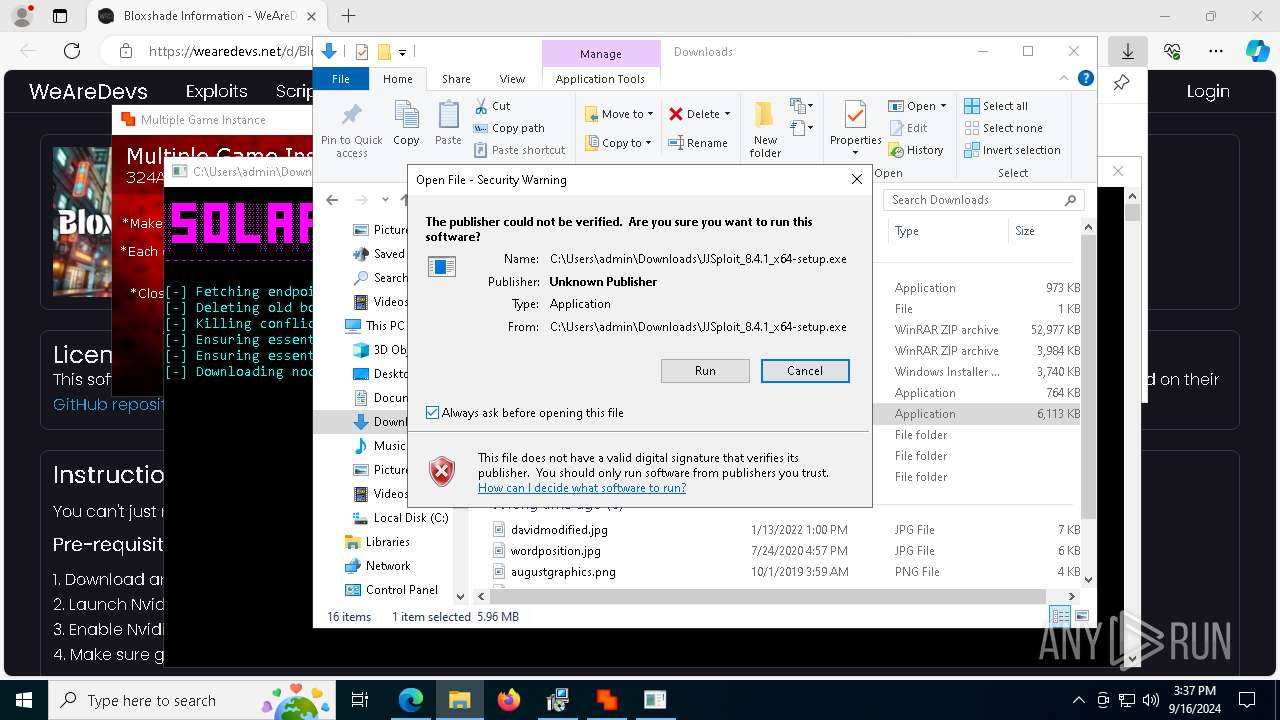Open the Open dropdown in the ribbon
This screenshot has height=720, width=1280.
point(917,106)
